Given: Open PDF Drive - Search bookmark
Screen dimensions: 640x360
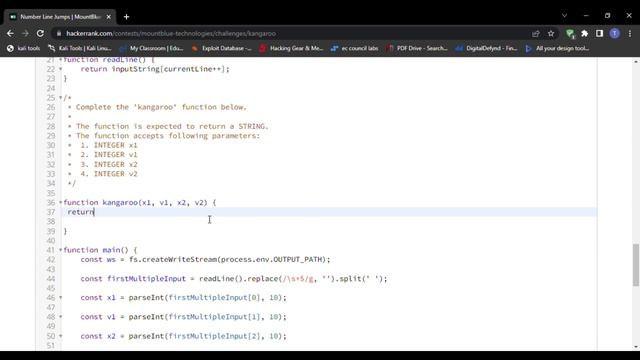Looking at the screenshot, I should point(417,48).
